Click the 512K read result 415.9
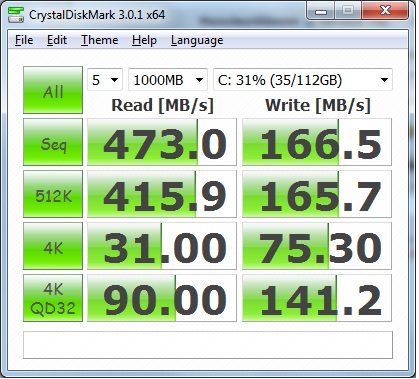The width and height of the screenshot is (419, 379). click(162, 194)
